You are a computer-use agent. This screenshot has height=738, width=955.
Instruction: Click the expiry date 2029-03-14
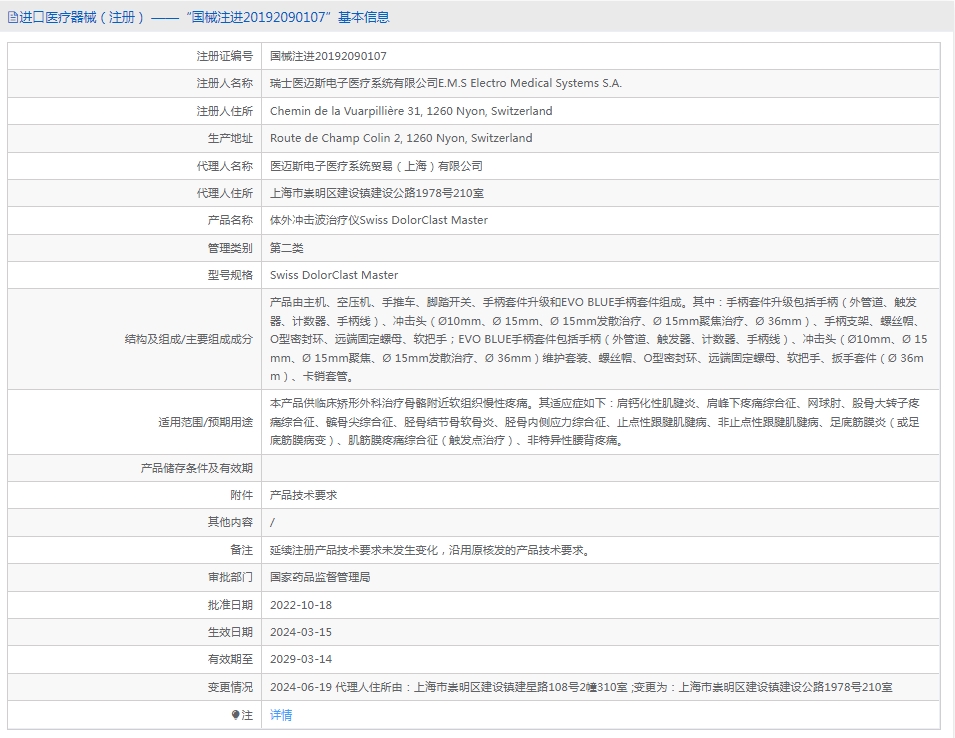(x=300, y=660)
